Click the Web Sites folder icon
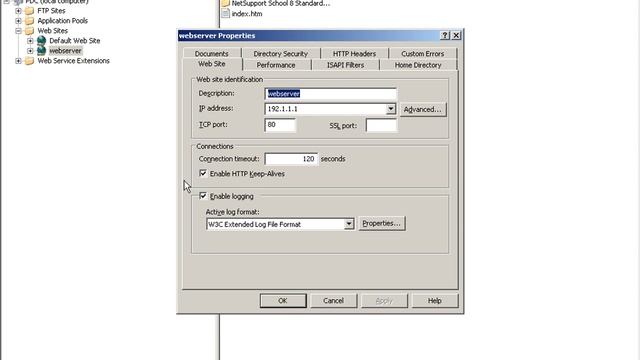Image resolution: width=640 pixels, height=360 pixels. point(29,31)
